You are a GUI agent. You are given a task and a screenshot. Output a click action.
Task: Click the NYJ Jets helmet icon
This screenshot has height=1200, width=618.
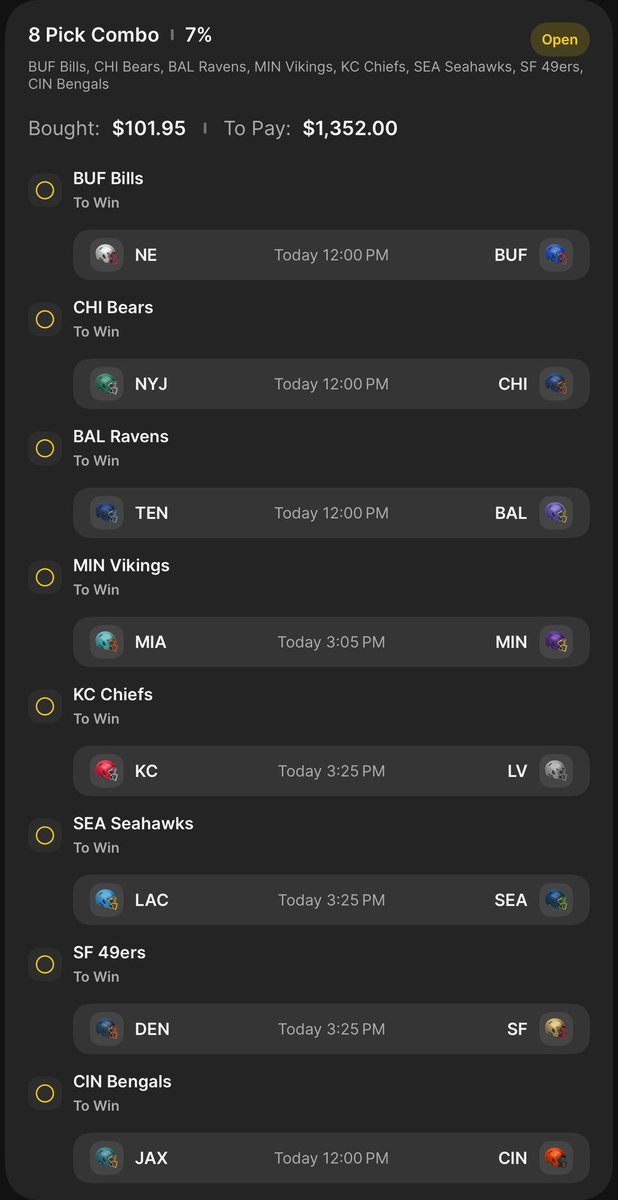point(106,384)
